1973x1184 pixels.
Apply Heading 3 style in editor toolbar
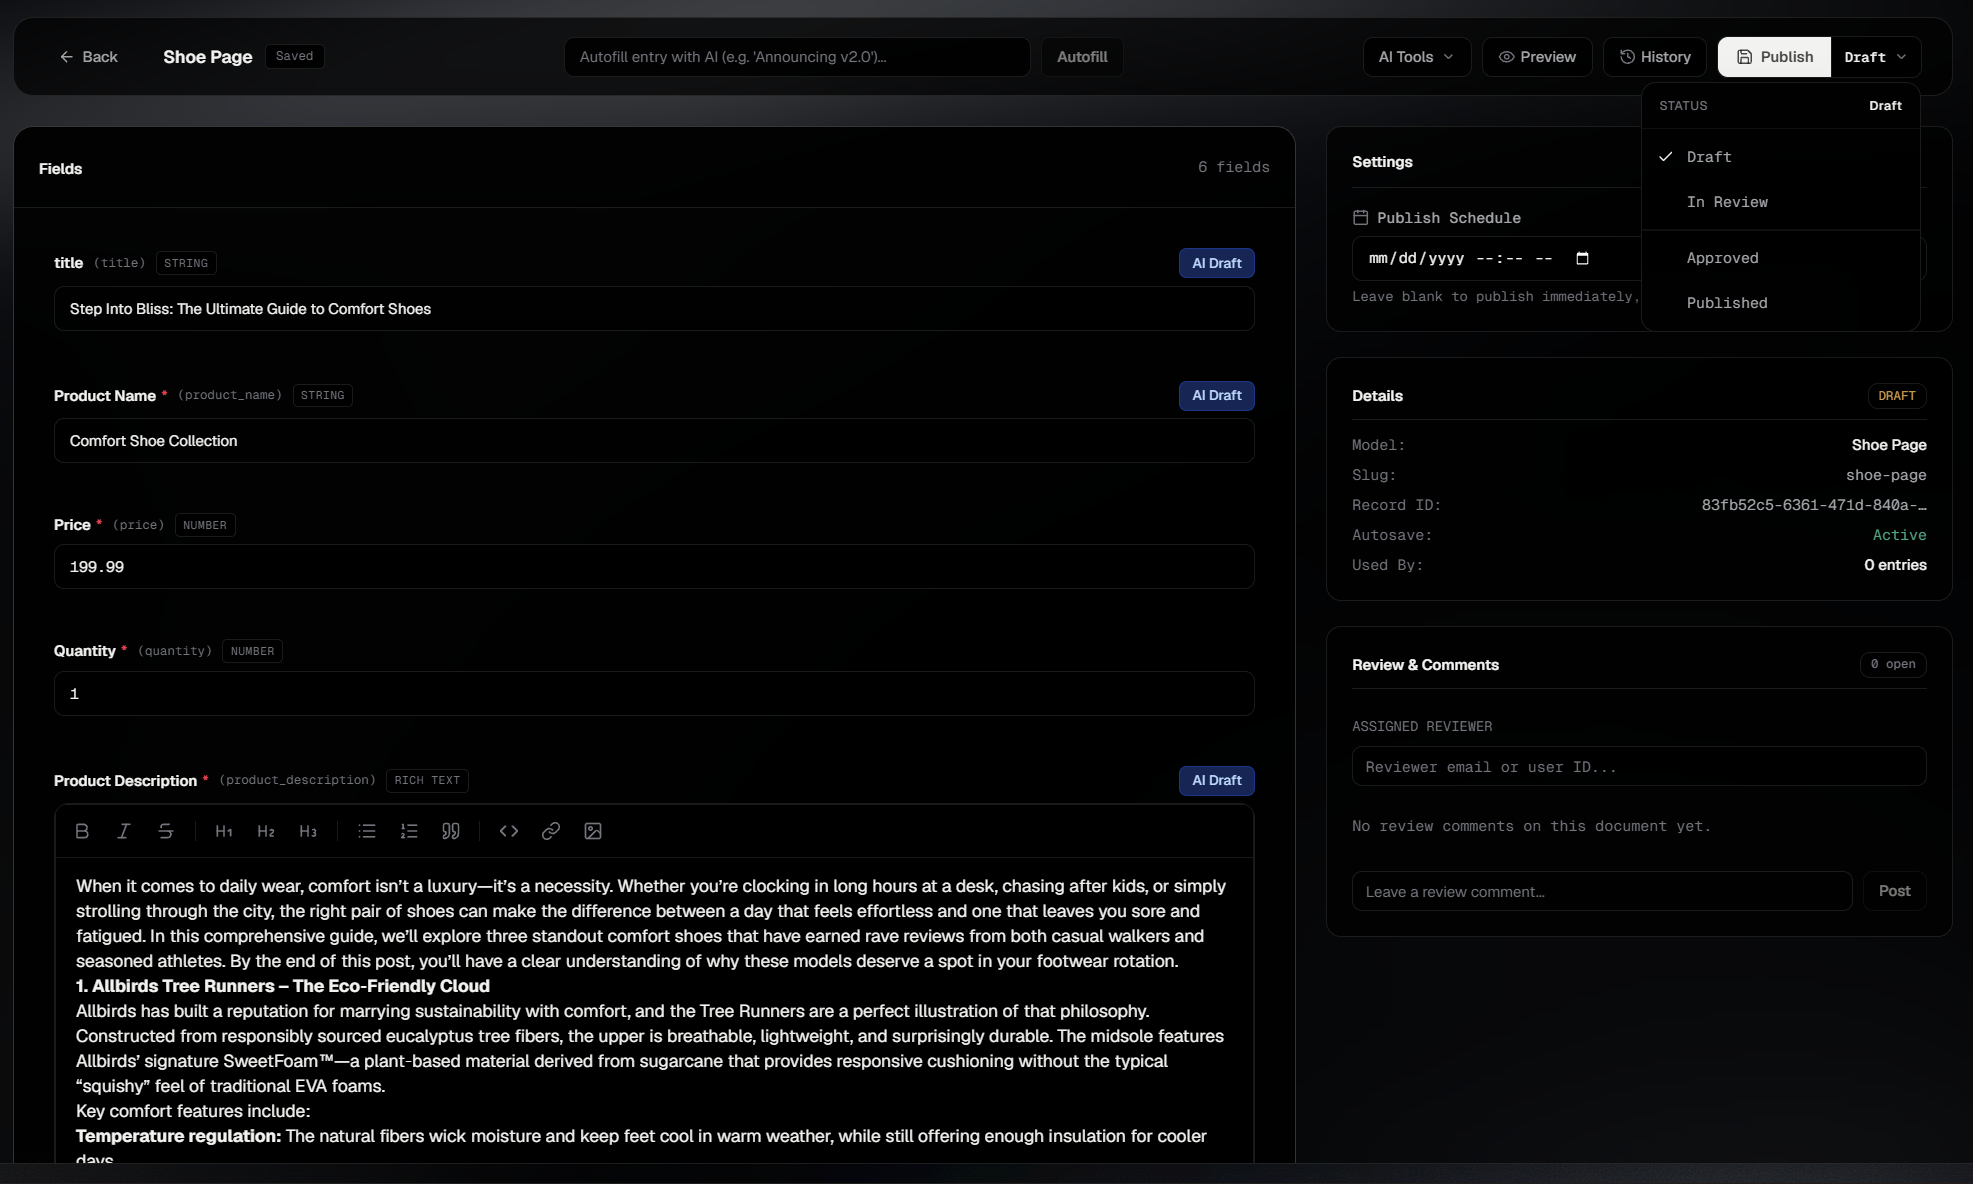(x=308, y=831)
